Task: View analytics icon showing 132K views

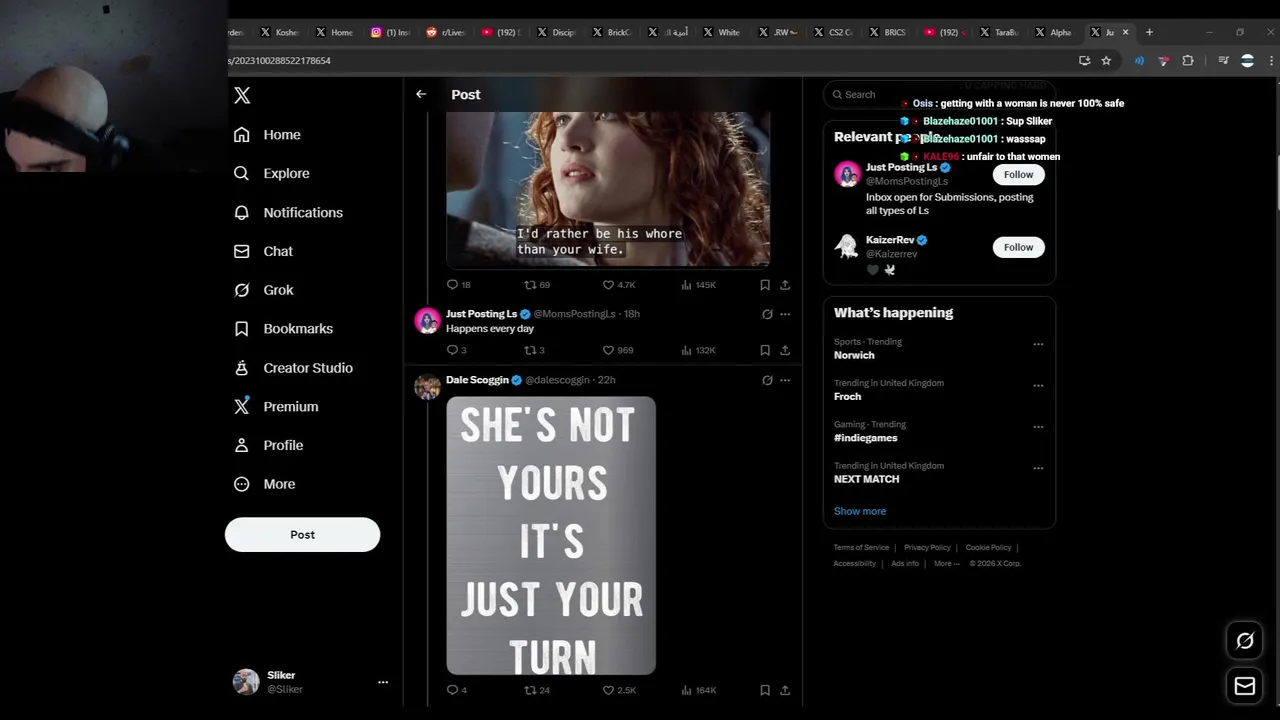Action: [x=686, y=350]
